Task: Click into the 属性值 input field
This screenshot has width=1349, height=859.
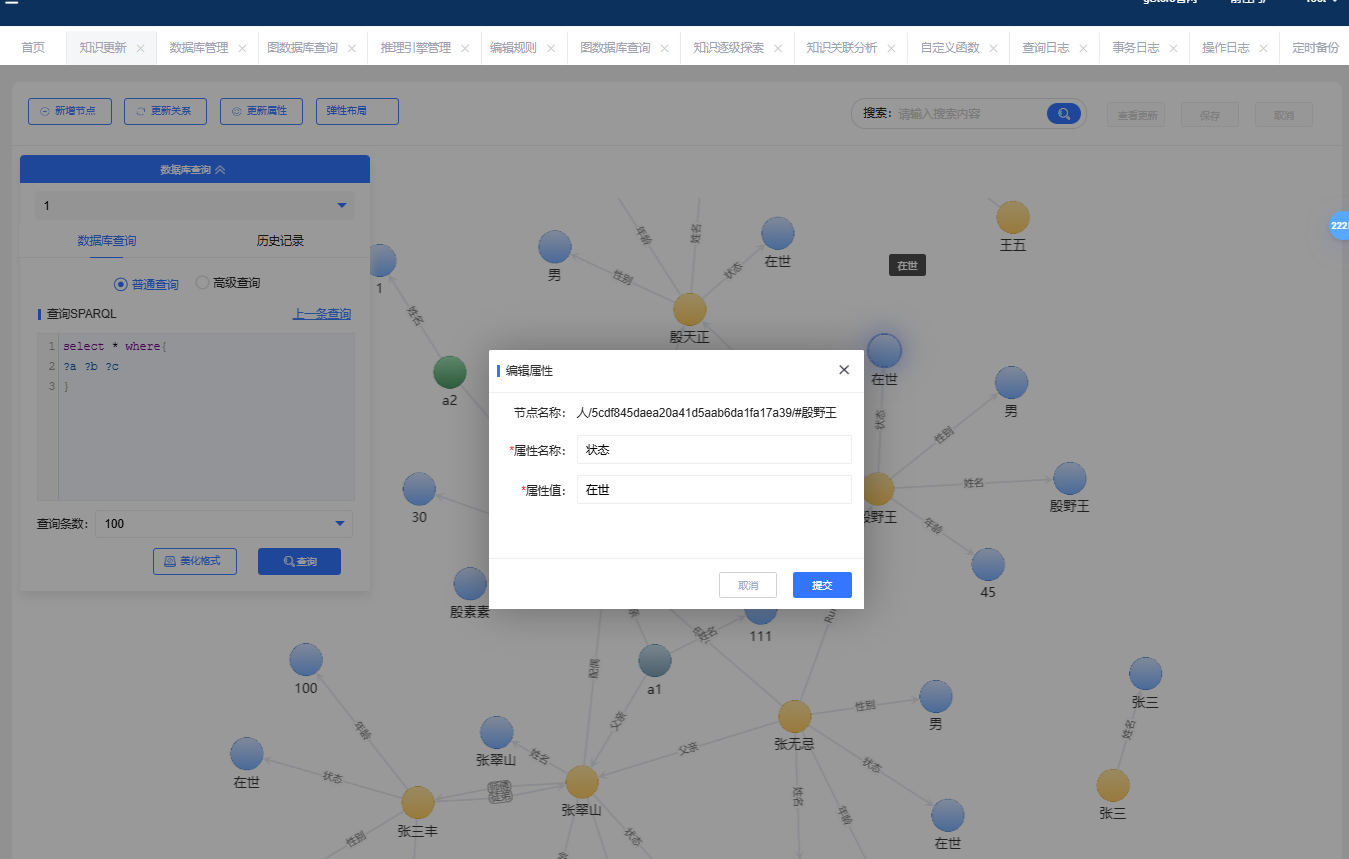Action: pos(713,490)
